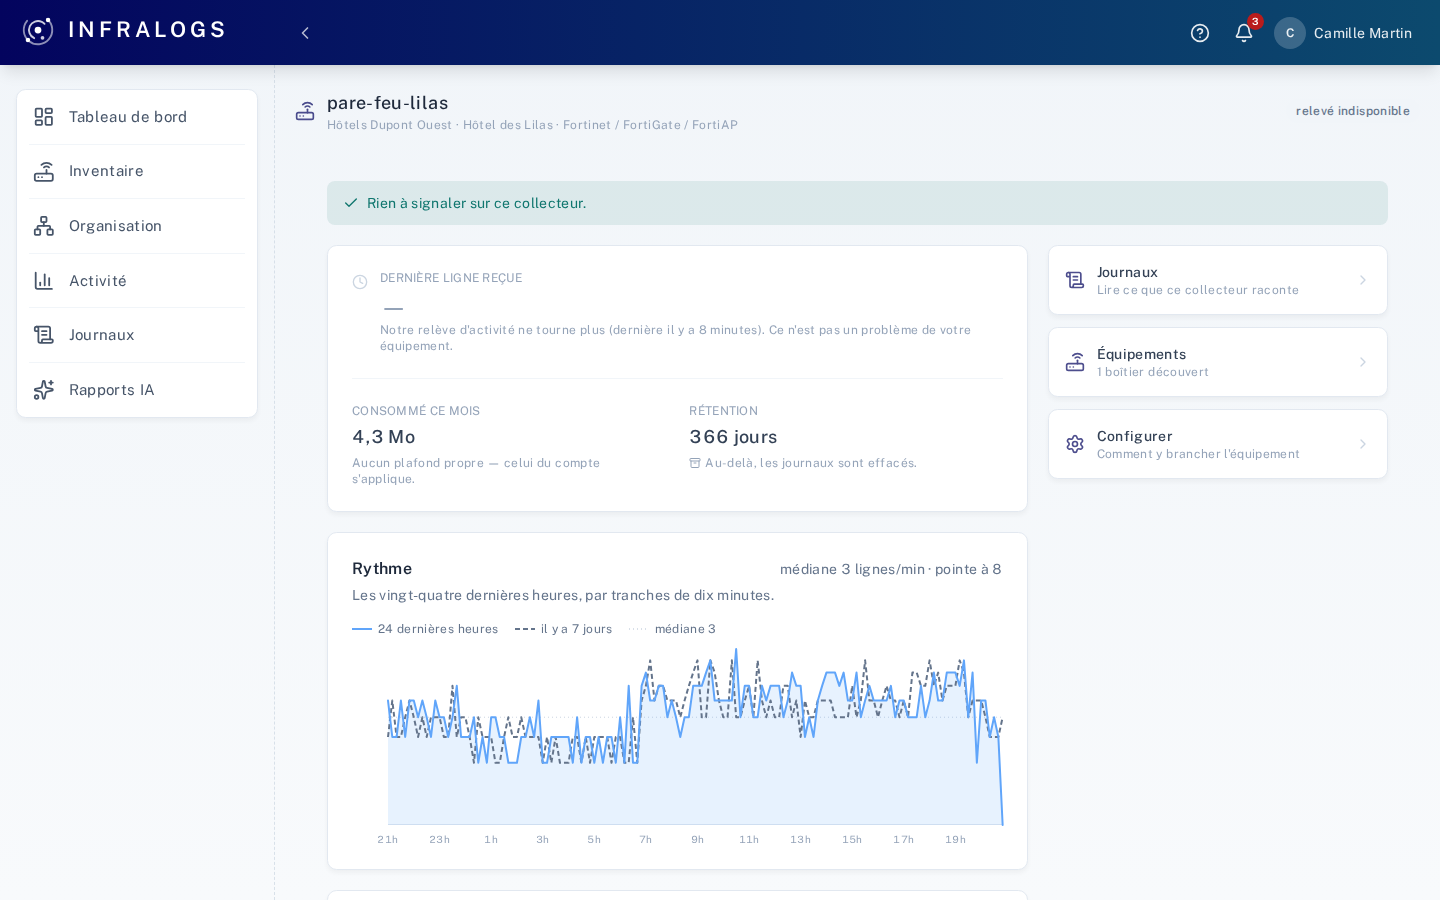Open Organisation menu item

tap(137, 226)
